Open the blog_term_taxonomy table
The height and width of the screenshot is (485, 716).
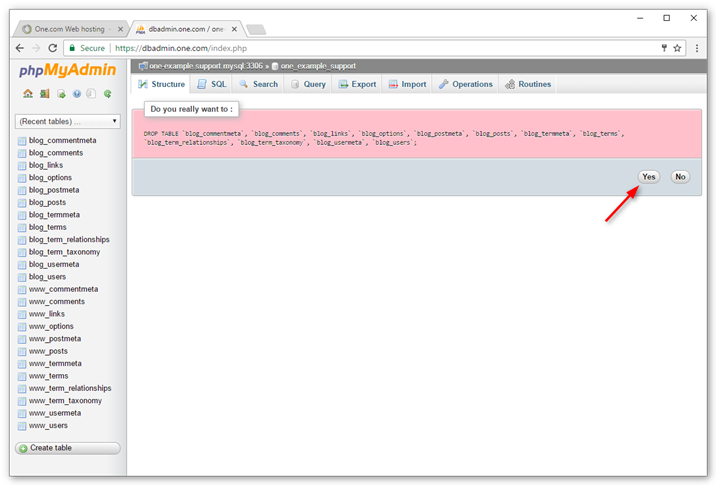point(64,252)
